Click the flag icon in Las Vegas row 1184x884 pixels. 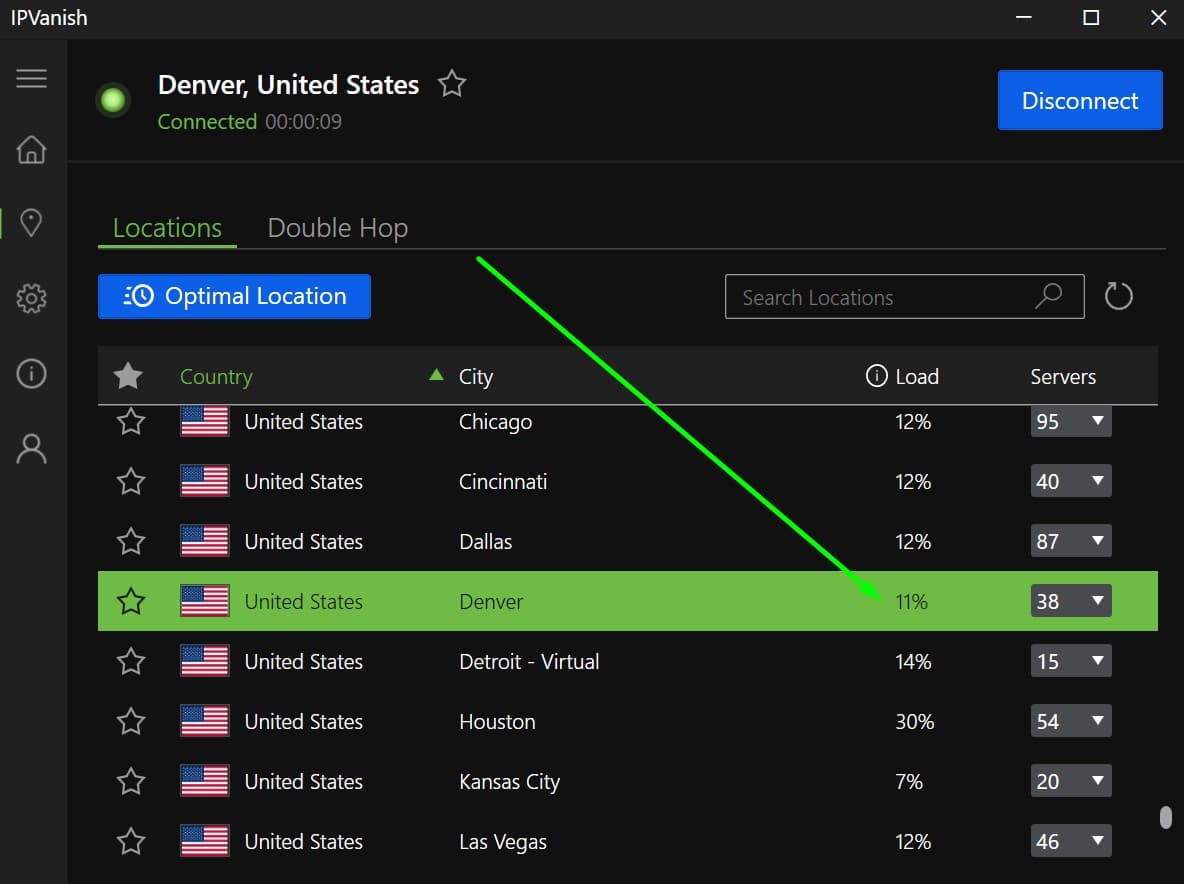coord(205,841)
